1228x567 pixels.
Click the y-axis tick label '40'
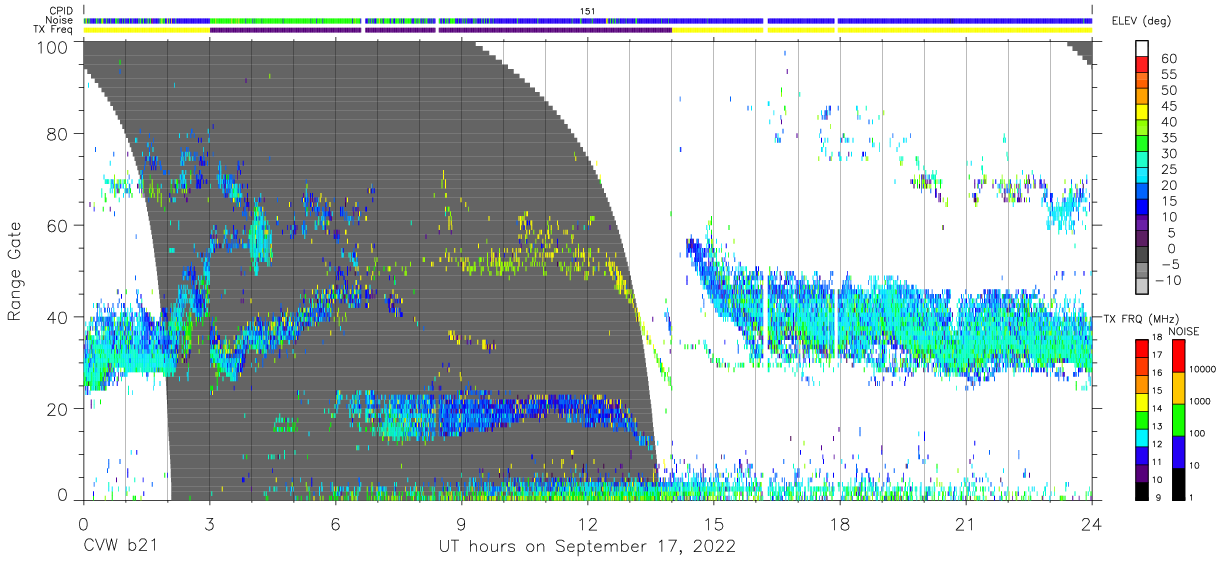pos(59,317)
